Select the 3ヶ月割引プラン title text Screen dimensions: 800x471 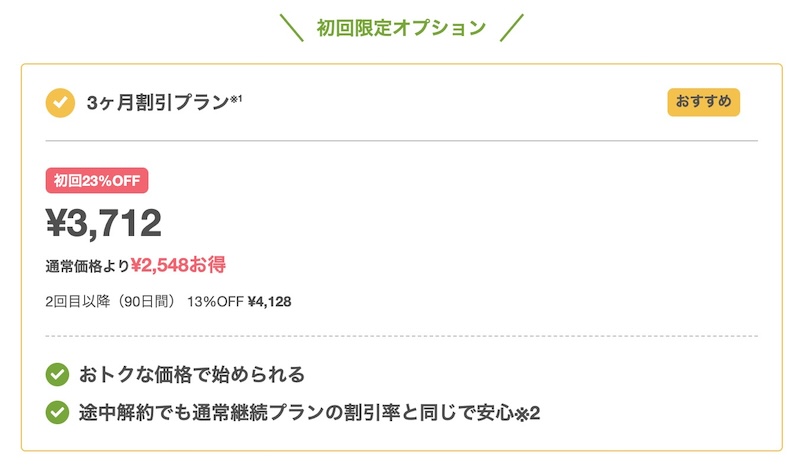point(158,103)
